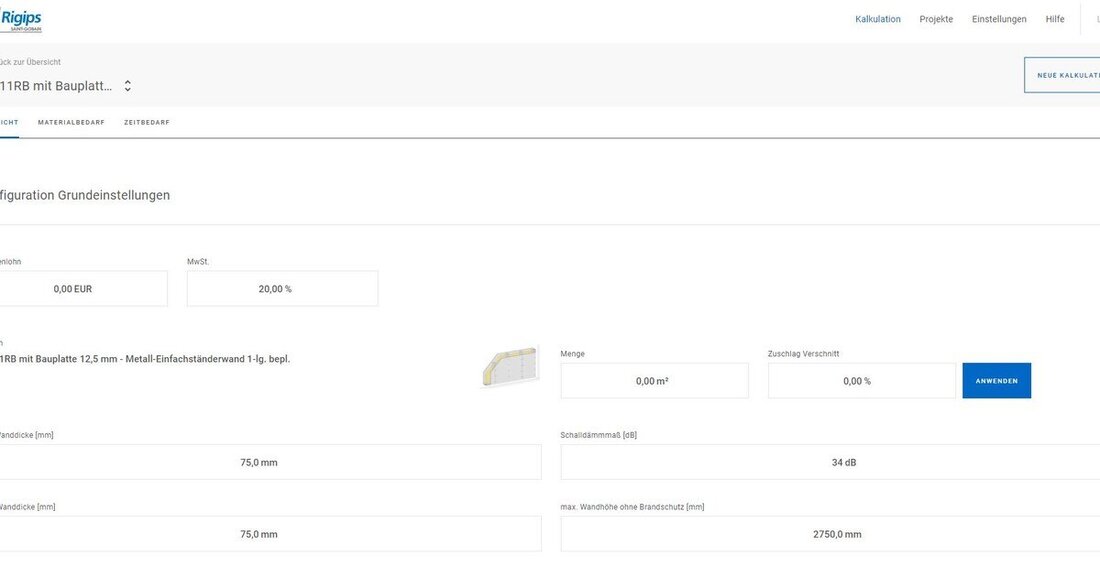Viewport: 1100px width, 577px height.
Task: Select Hilfe in the top navigation
Action: click(1054, 19)
